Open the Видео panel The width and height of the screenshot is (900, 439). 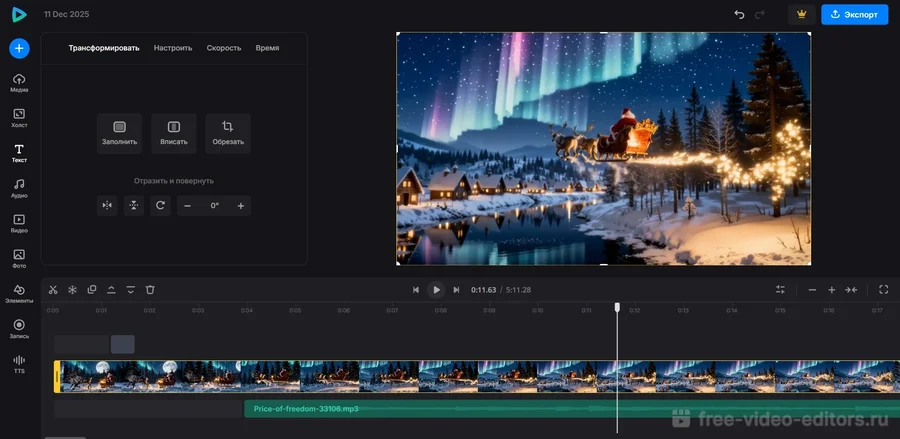coord(19,223)
